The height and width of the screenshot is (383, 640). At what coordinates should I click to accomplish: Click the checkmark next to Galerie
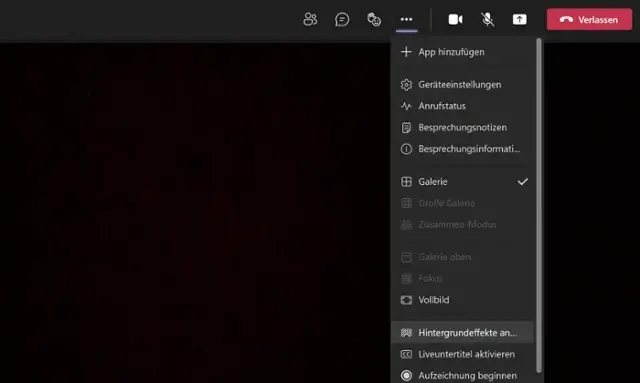(x=522, y=182)
